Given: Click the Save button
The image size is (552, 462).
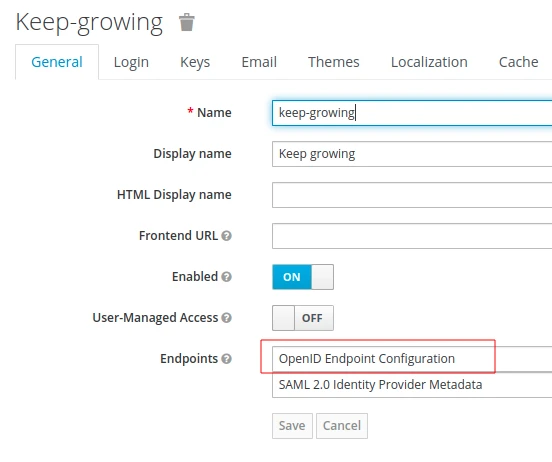Looking at the screenshot, I should [x=292, y=426].
